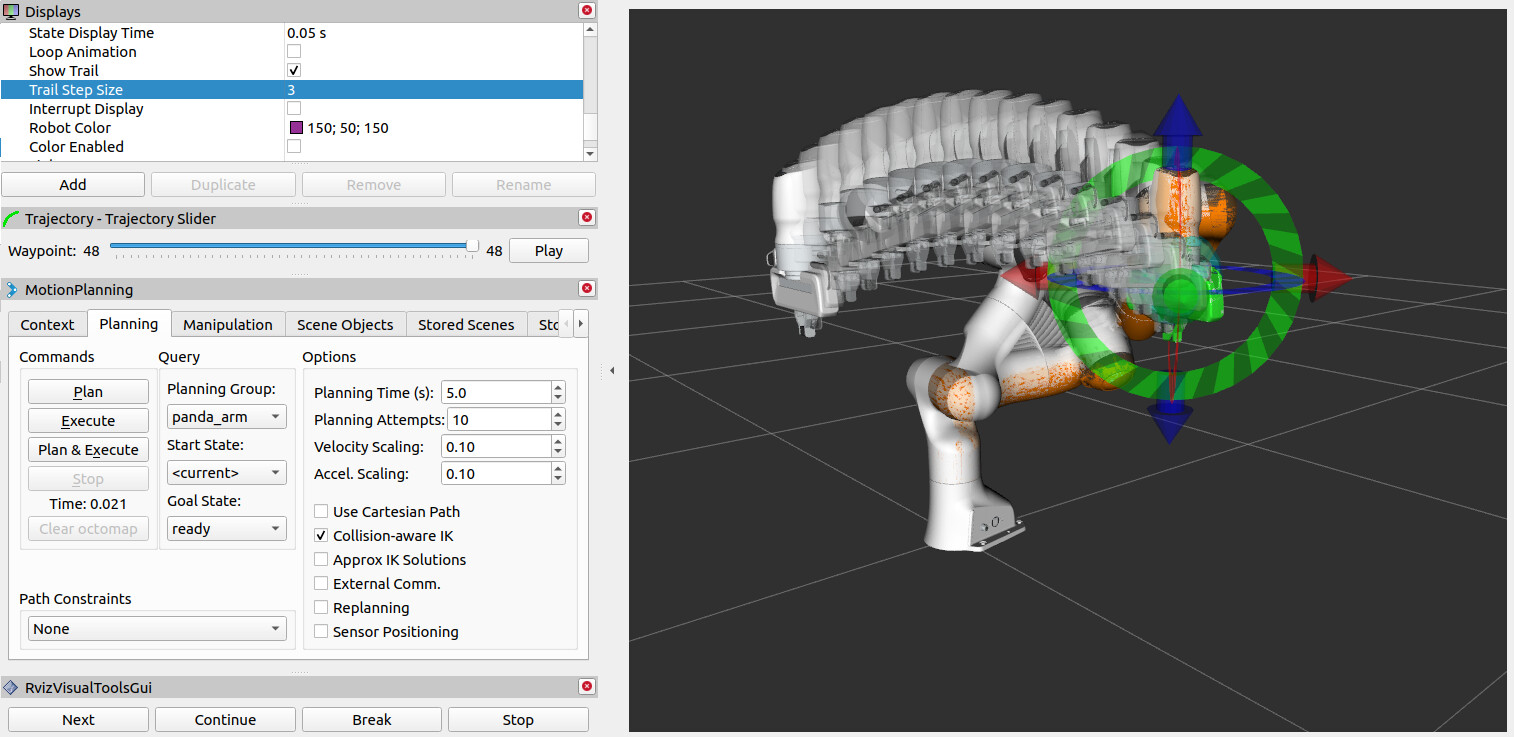This screenshot has width=1514, height=737.
Task: Increase Planning Time with up arrow
Action: point(558,386)
